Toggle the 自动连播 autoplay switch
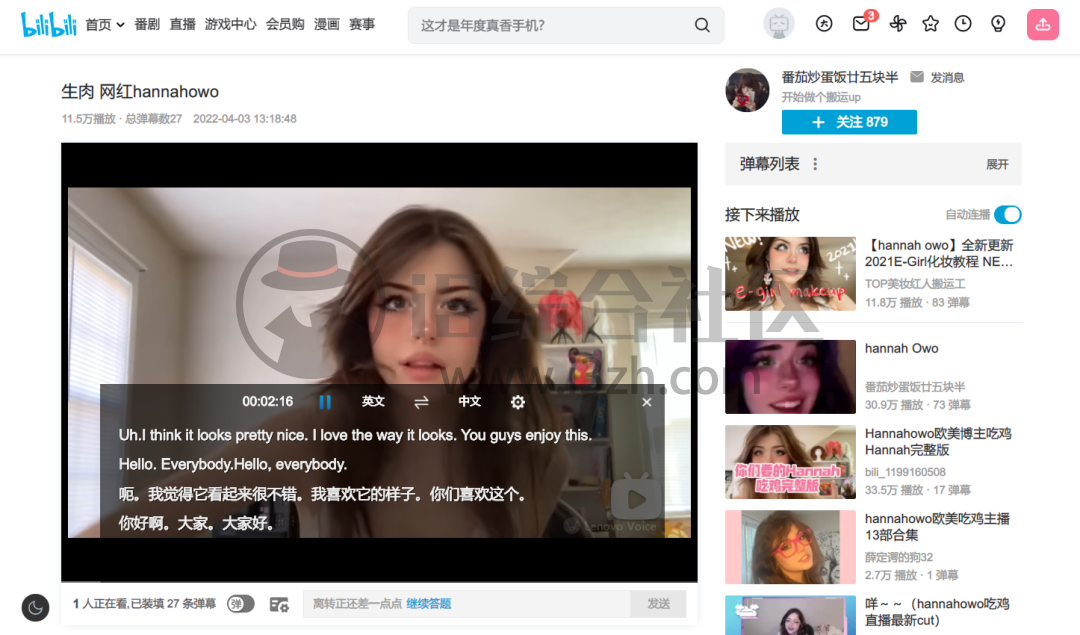The width and height of the screenshot is (1080, 635). pyautogui.click(x=1008, y=215)
